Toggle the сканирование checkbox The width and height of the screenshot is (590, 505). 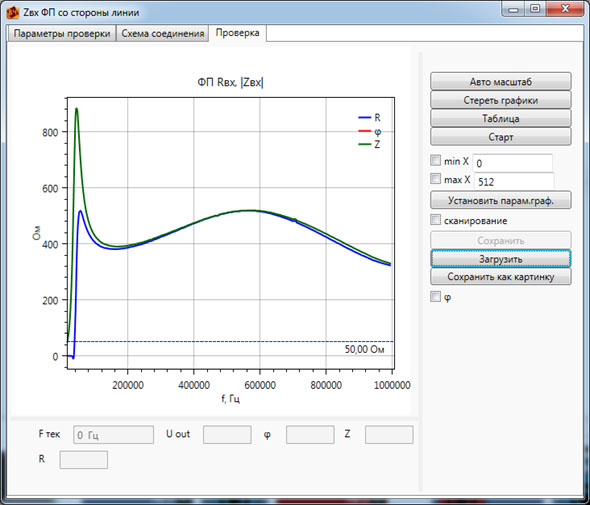tap(435, 220)
